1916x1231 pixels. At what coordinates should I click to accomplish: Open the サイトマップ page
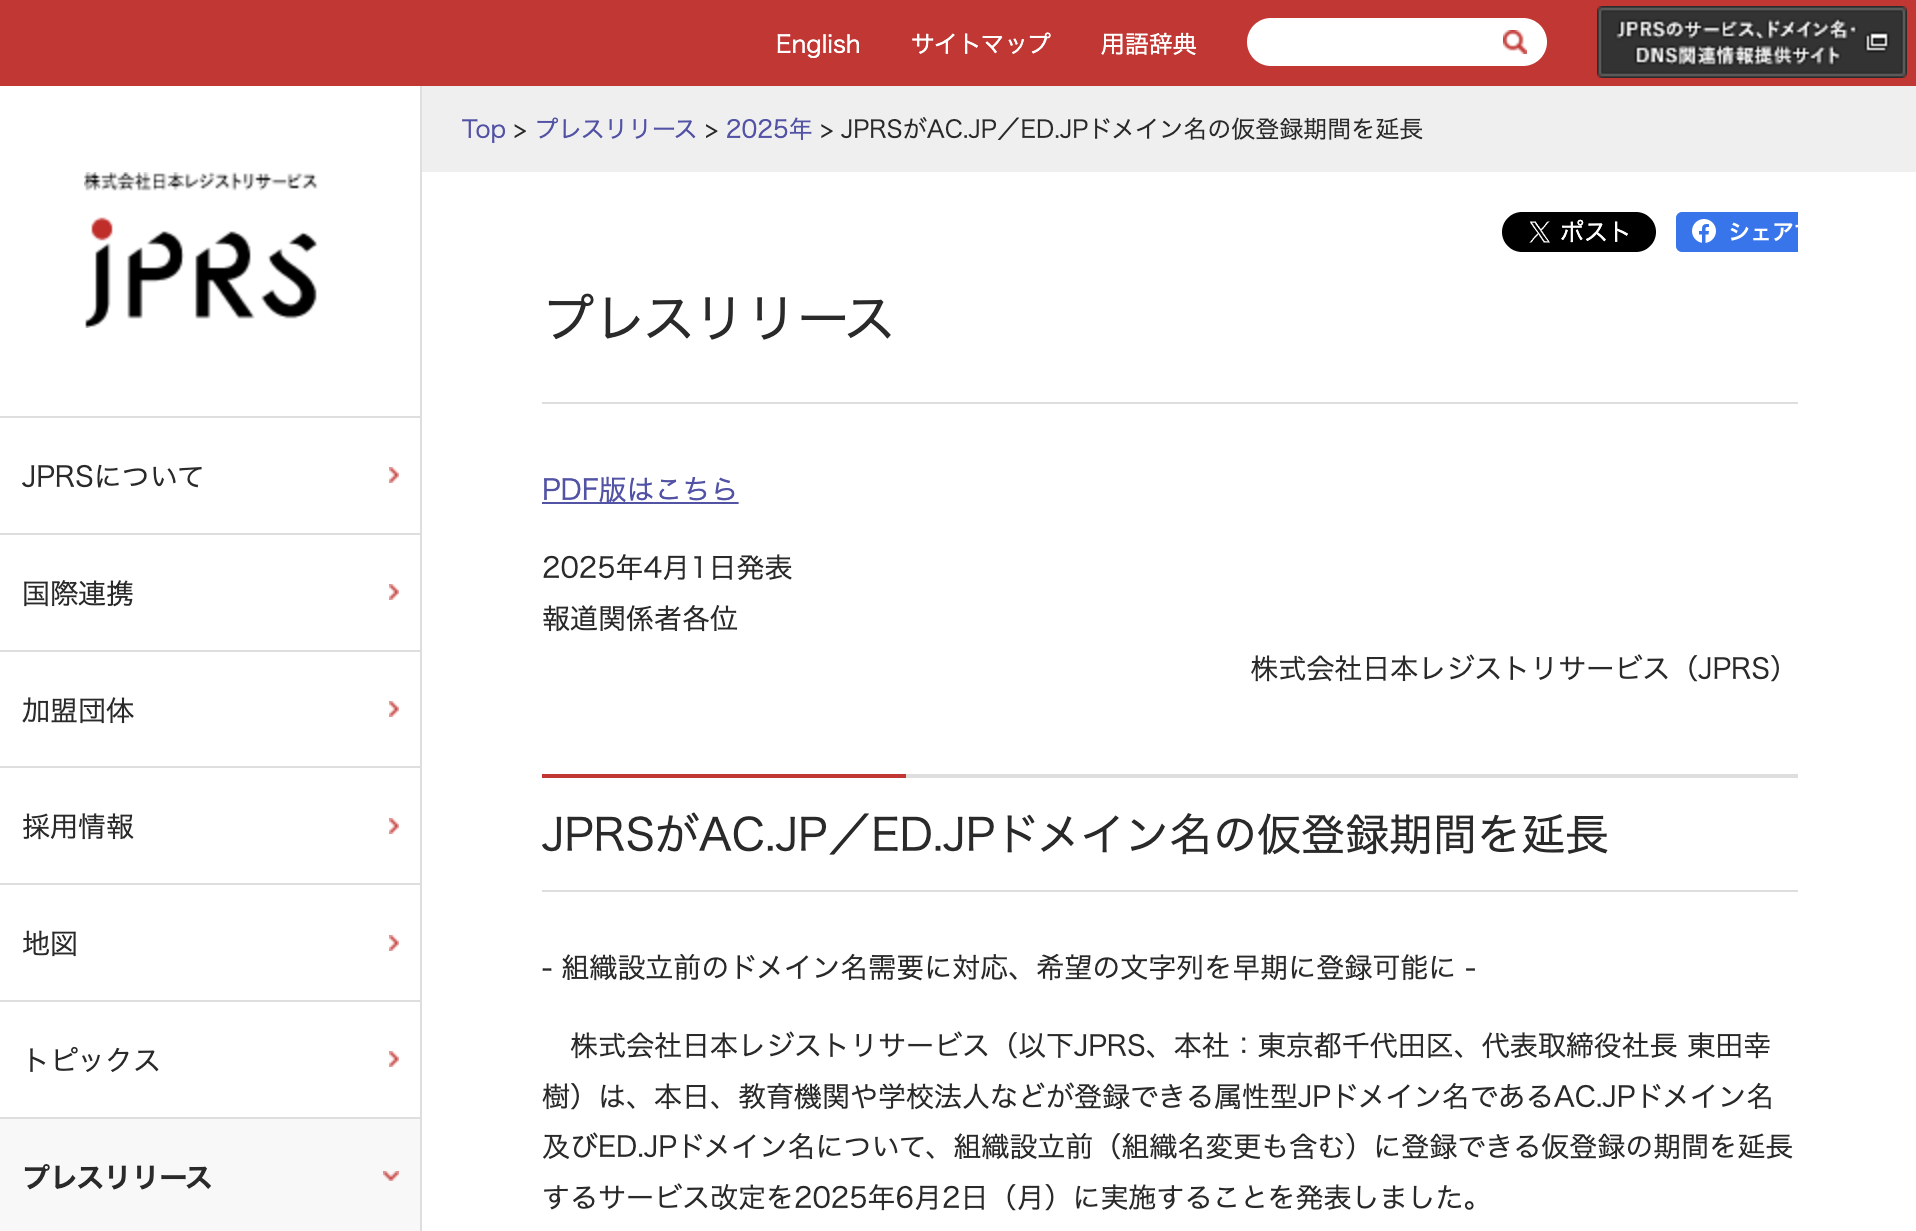[980, 43]
